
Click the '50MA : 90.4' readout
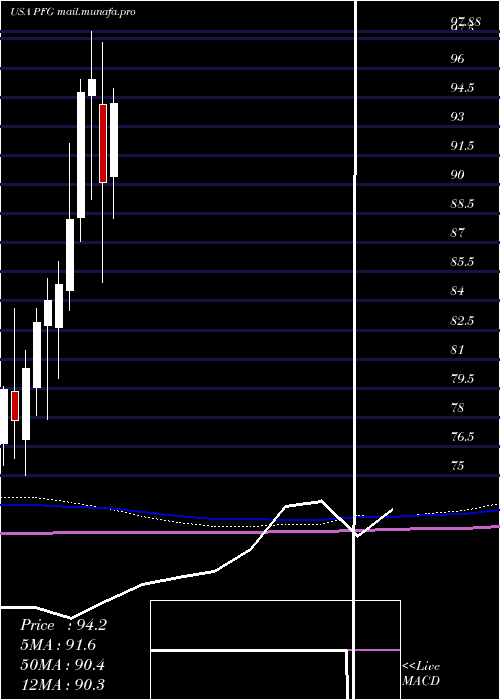[x=63, y=665]
